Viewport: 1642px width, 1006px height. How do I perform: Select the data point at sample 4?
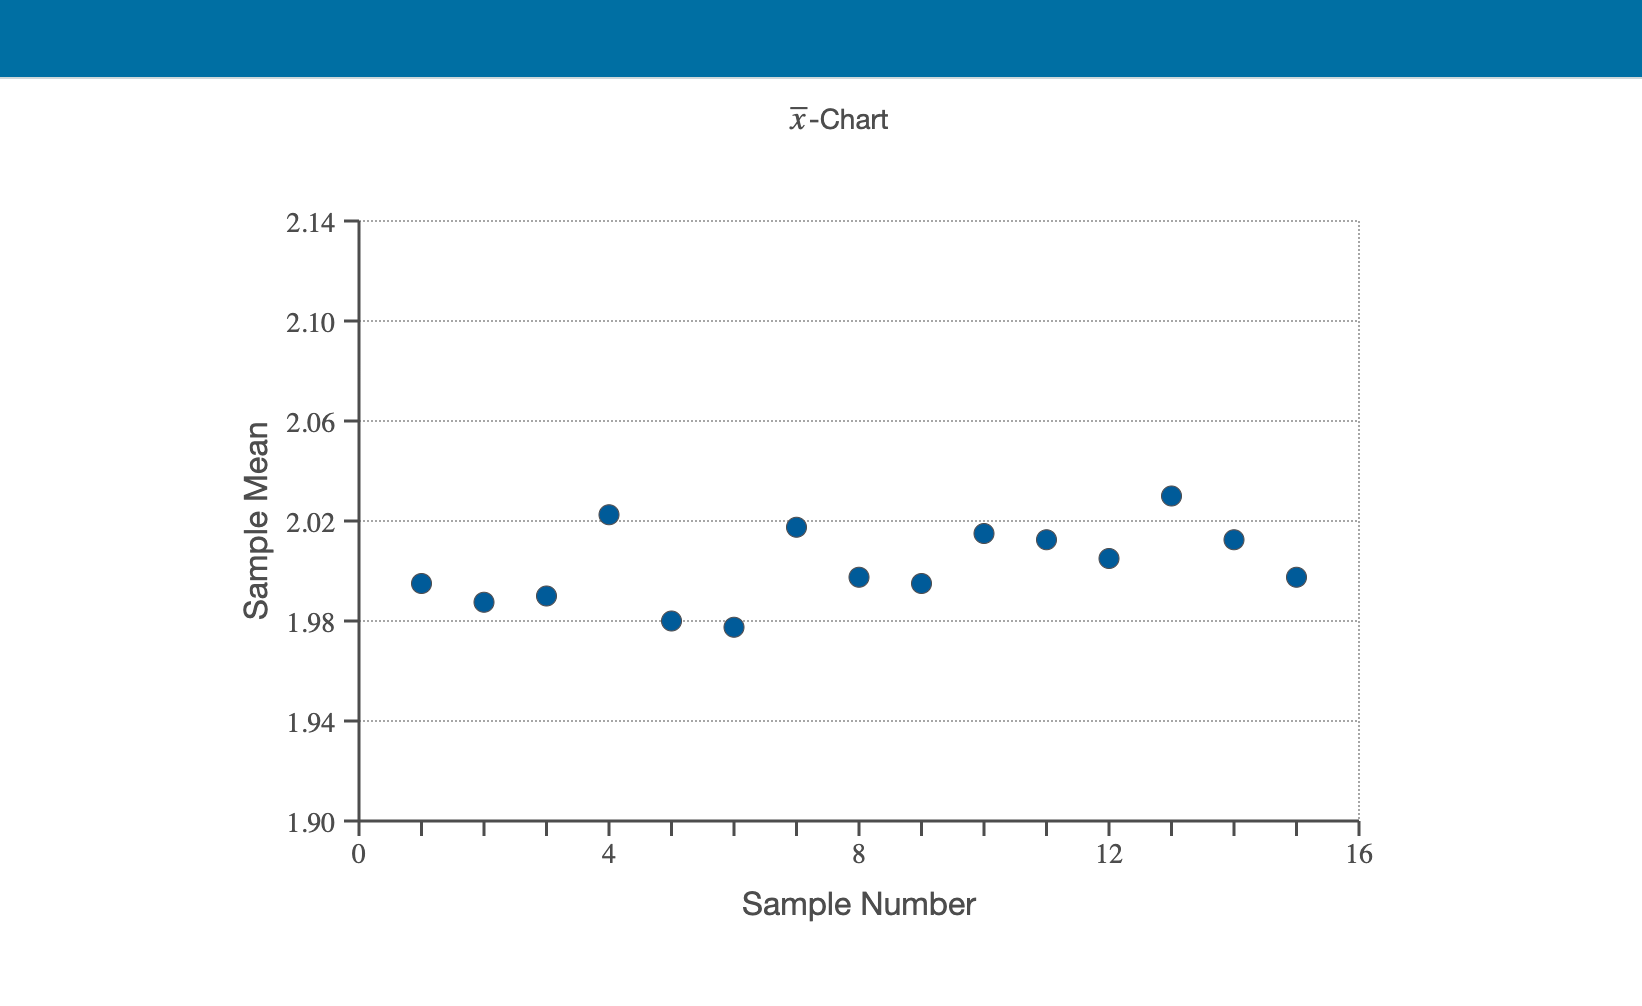[x=609, y=514]
